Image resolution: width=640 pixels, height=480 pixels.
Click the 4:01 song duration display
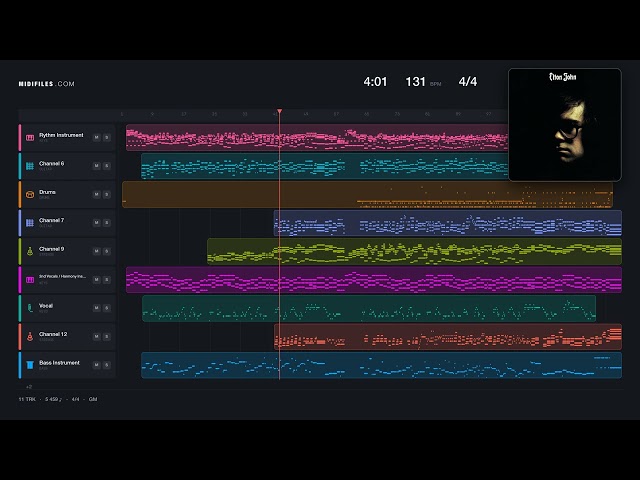click(375, 82)
